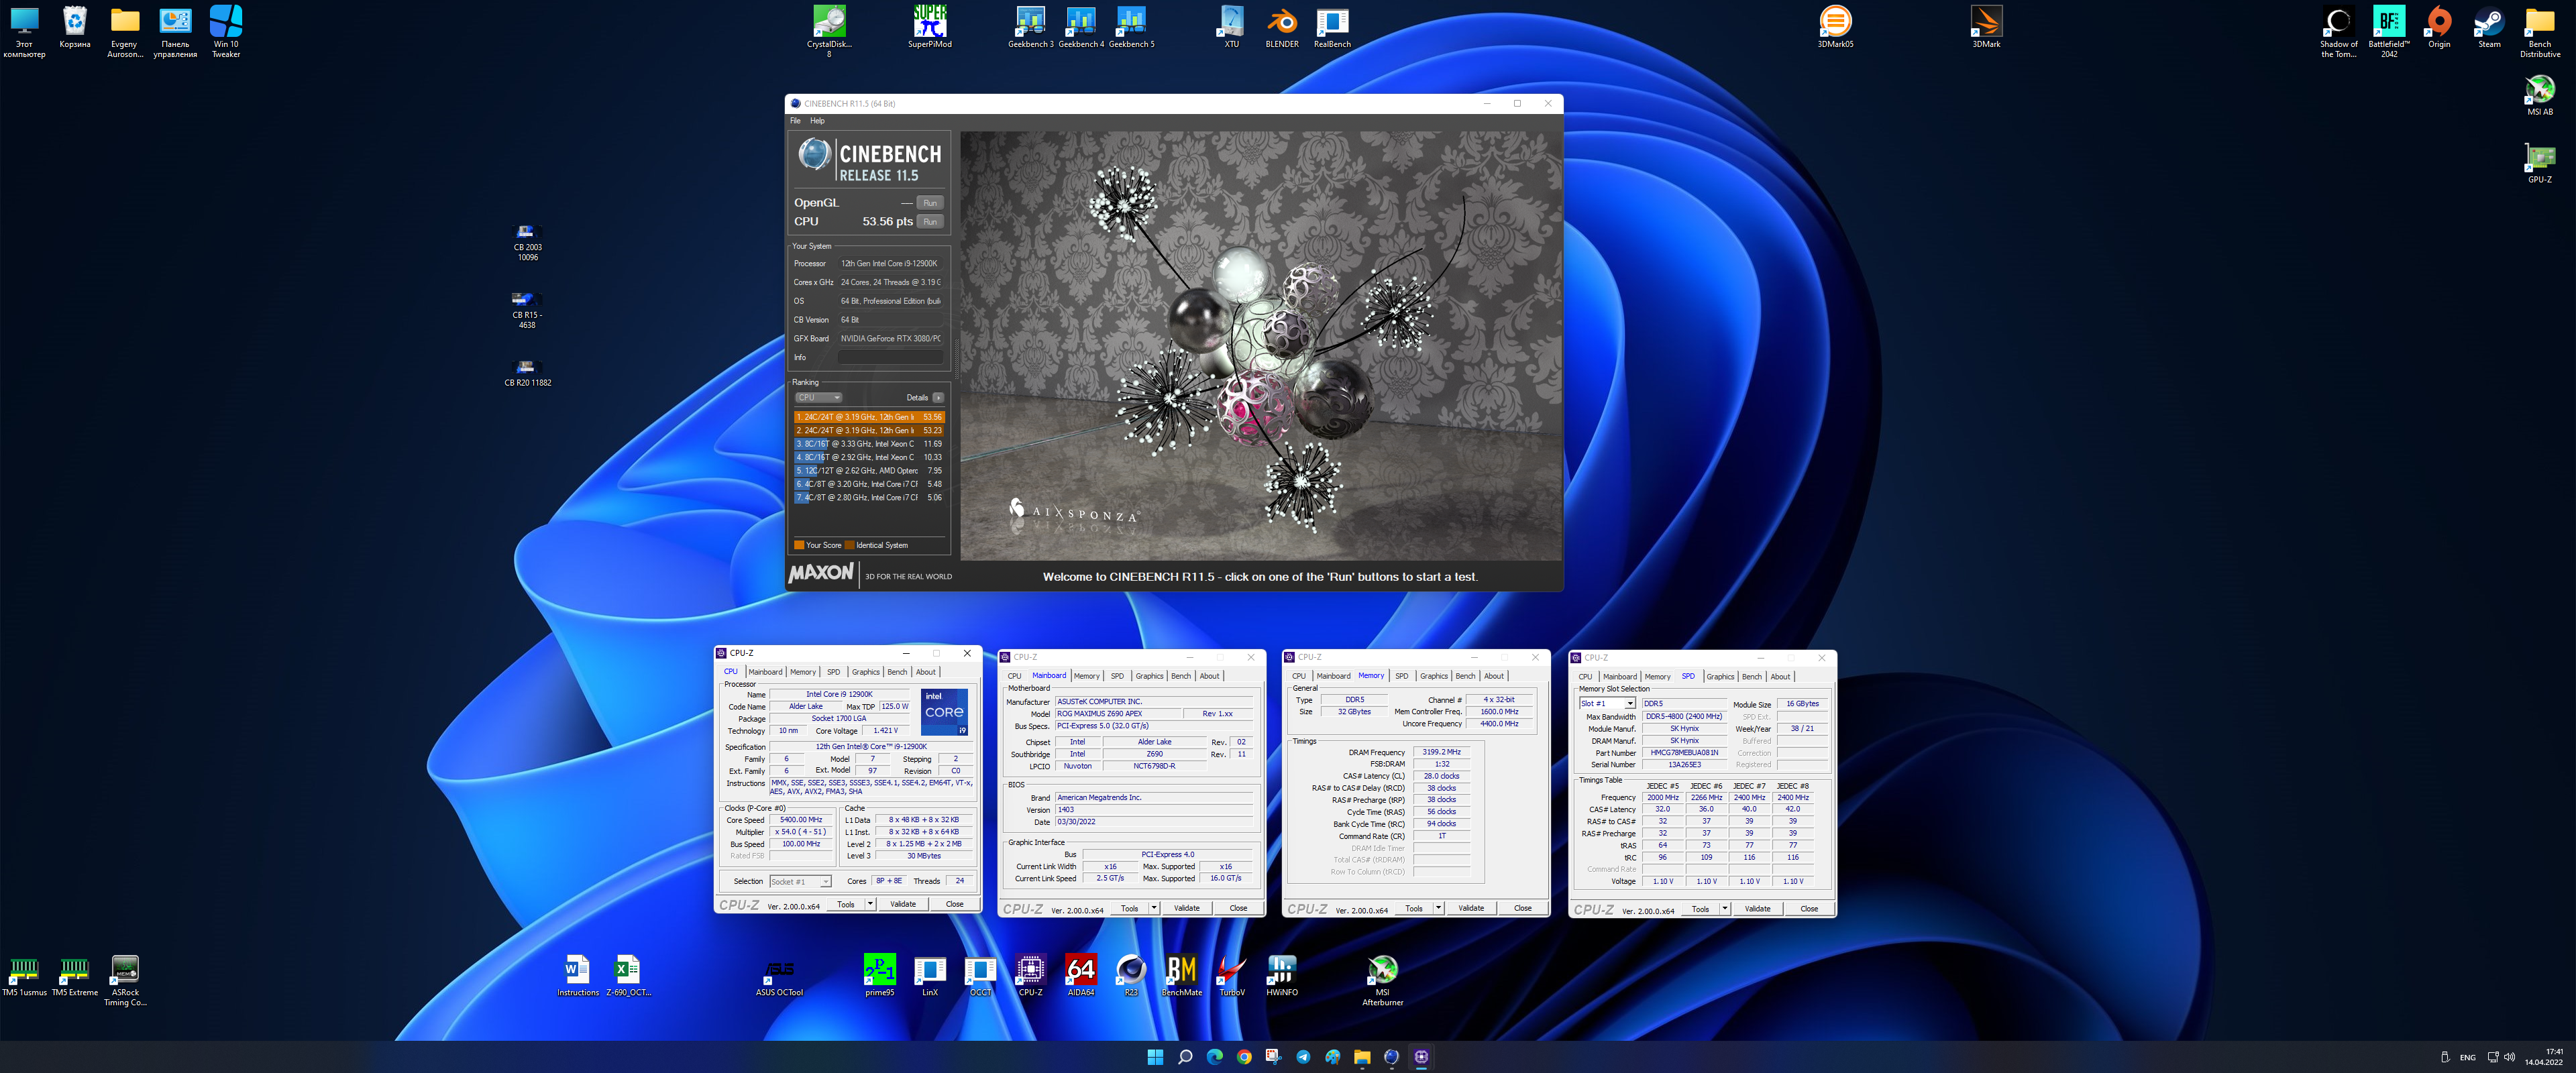Viewport: 2576px width, 1073px height.
Task: Run the CPU test in Cinebench
Action: [930, 222]
